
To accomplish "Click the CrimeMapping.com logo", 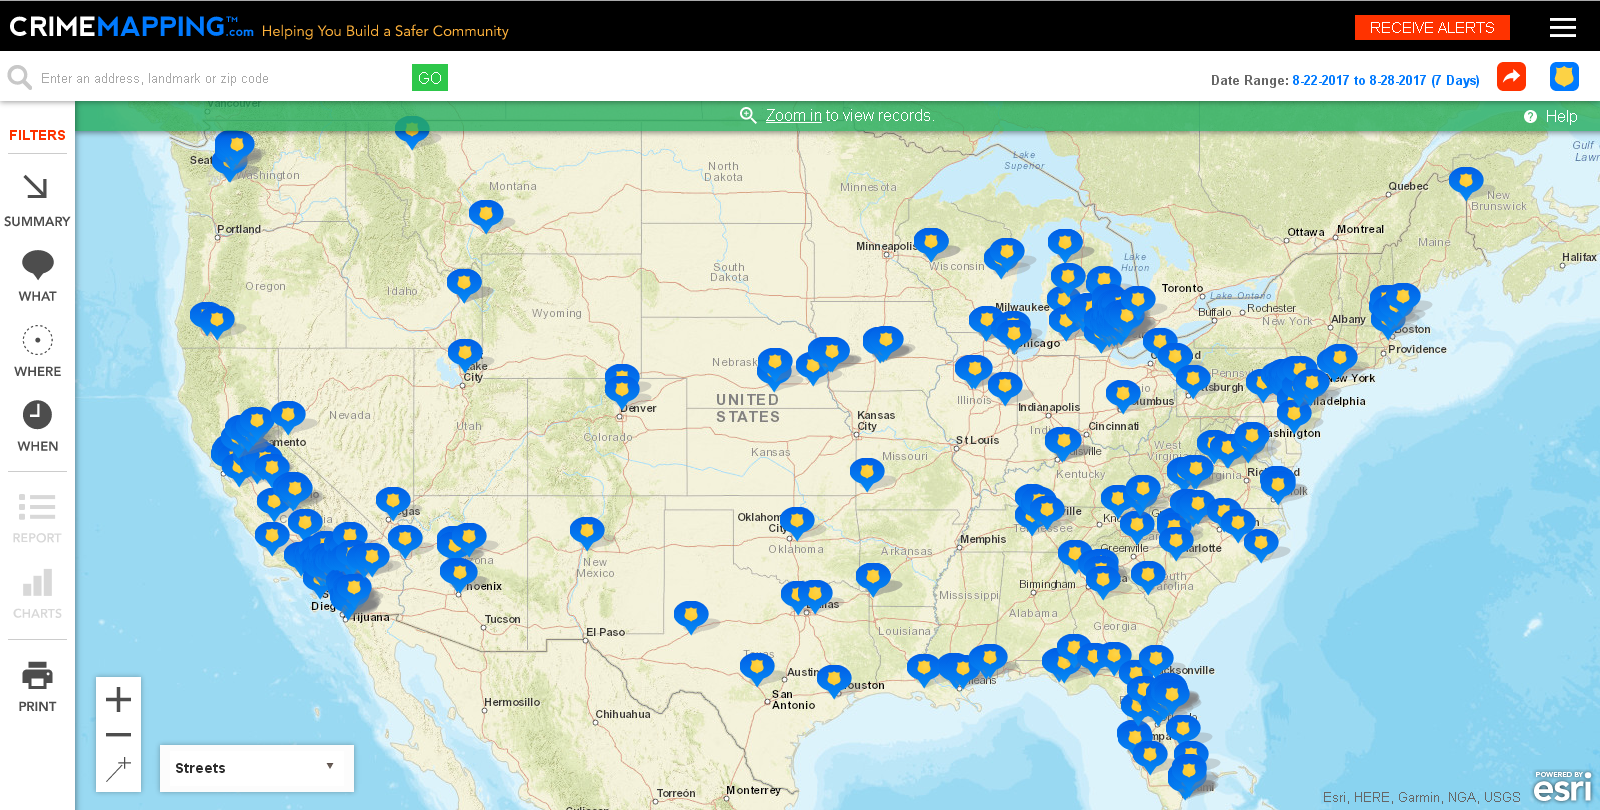I will (131, 27).
